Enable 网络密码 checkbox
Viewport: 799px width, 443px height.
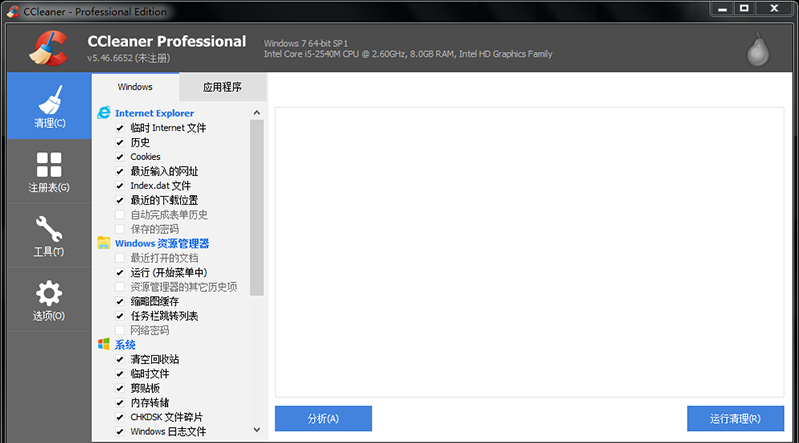point(120,330)
